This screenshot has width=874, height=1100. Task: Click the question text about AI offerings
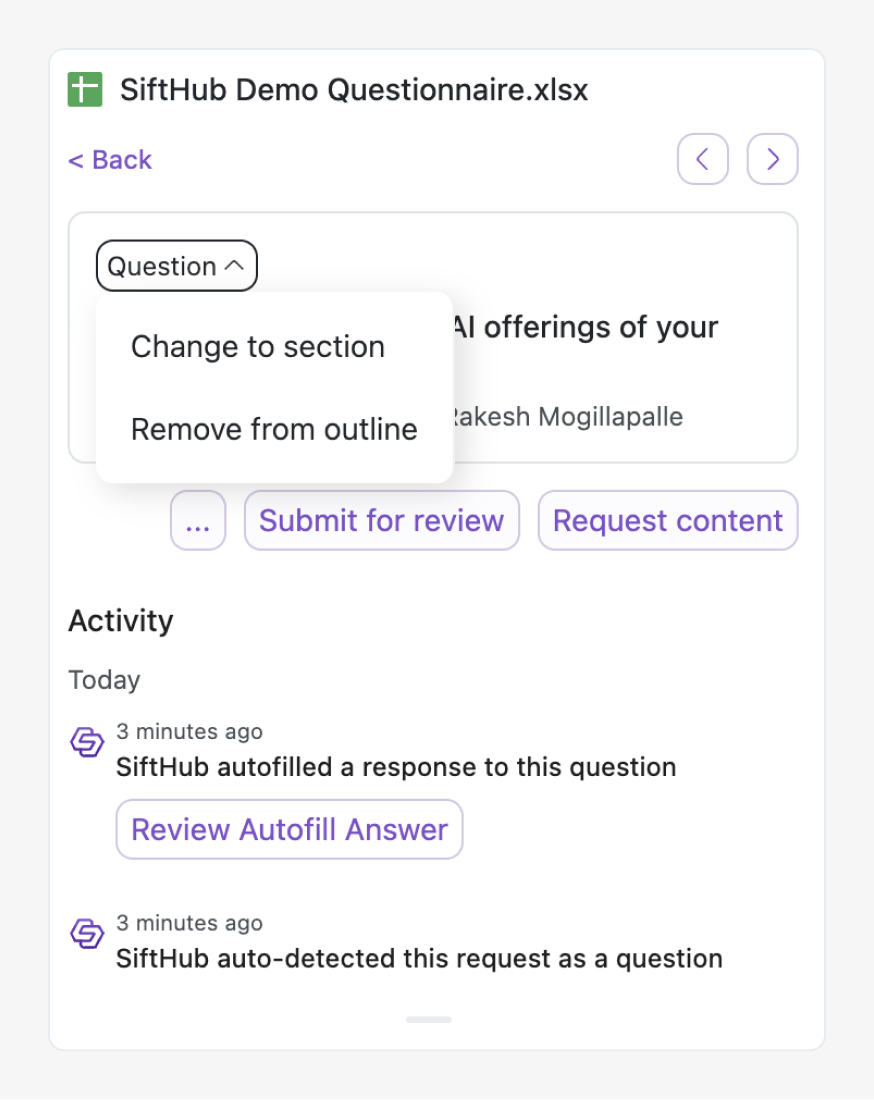click(x=586, y=327)
